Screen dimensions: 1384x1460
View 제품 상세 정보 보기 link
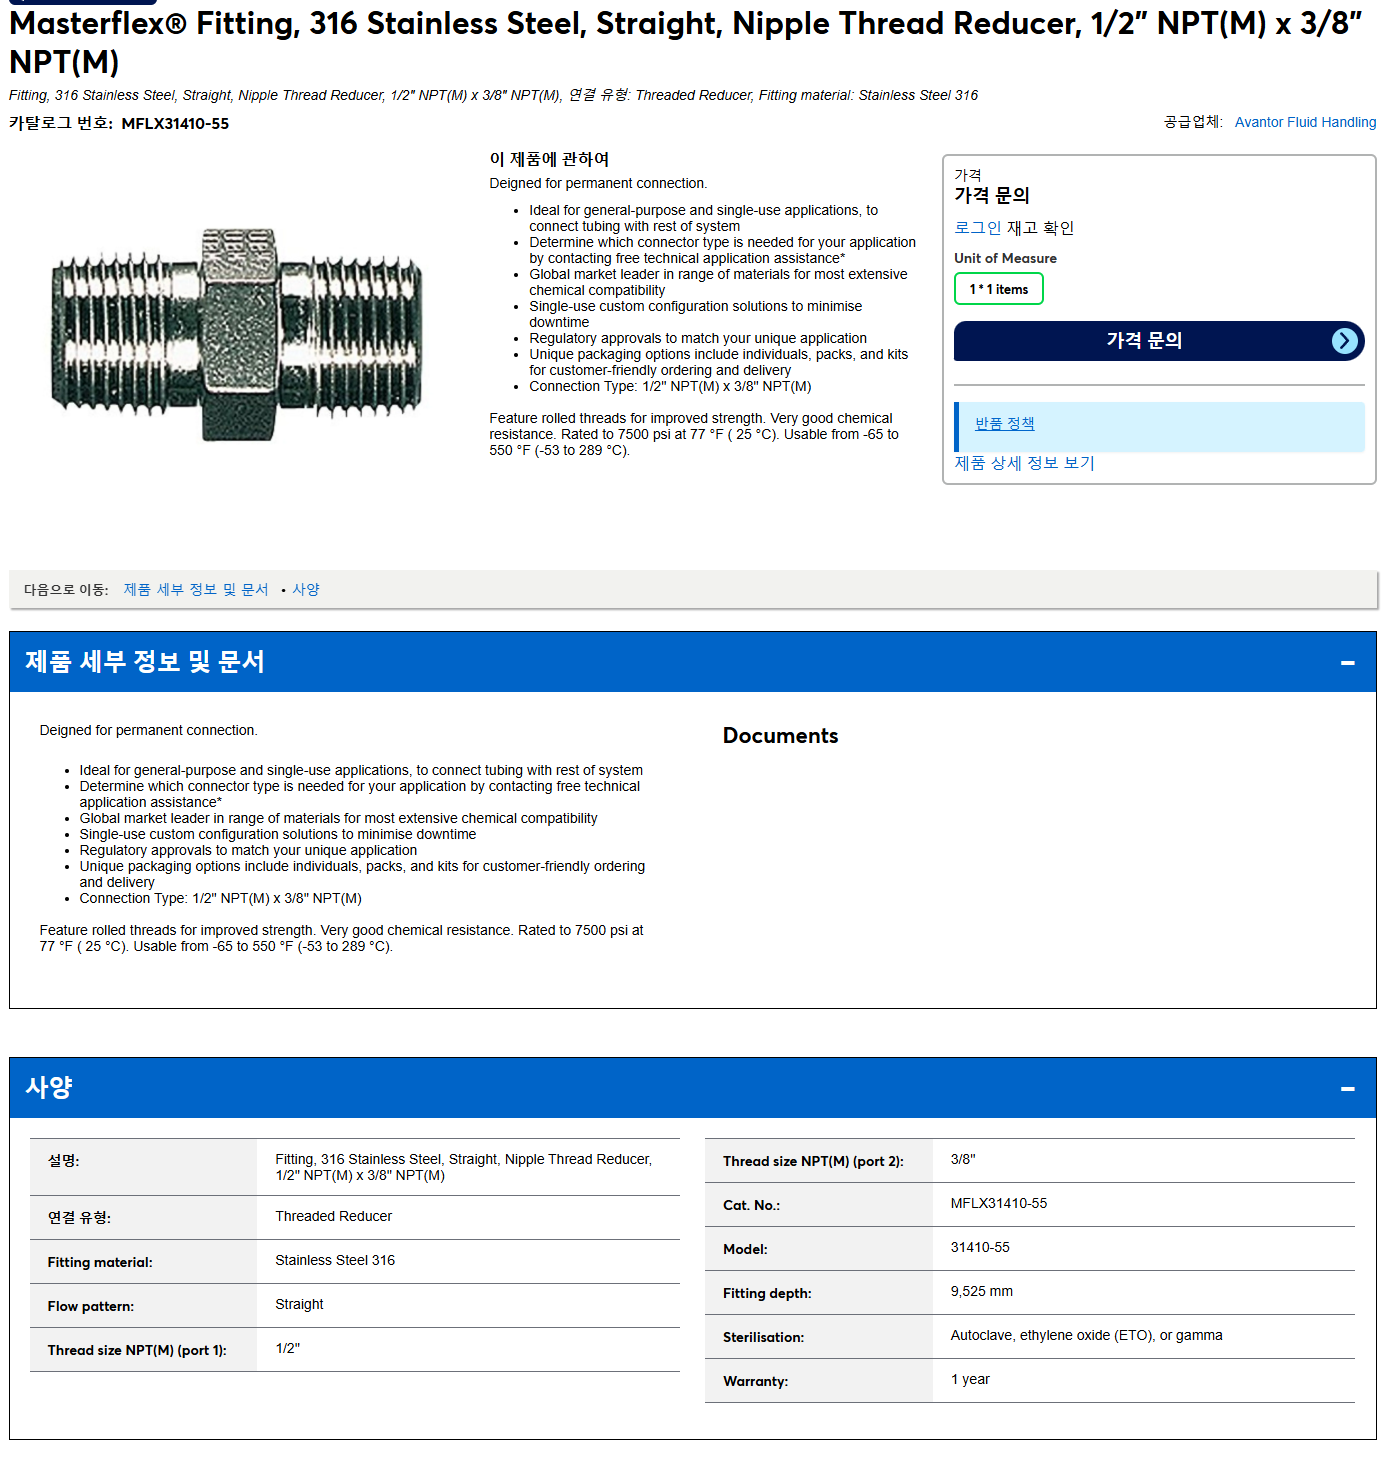coord(1024,463)
